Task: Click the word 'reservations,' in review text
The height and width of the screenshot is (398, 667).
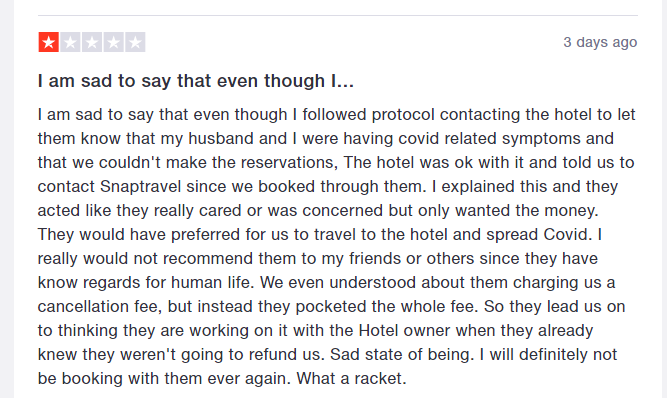Action: click(289, 162)
